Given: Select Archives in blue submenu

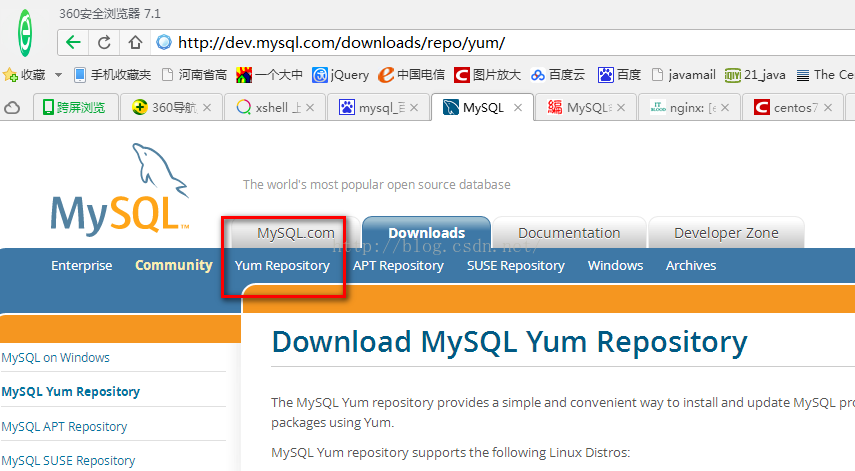Looking at the screenshot, I should click(x=691, y=265).
